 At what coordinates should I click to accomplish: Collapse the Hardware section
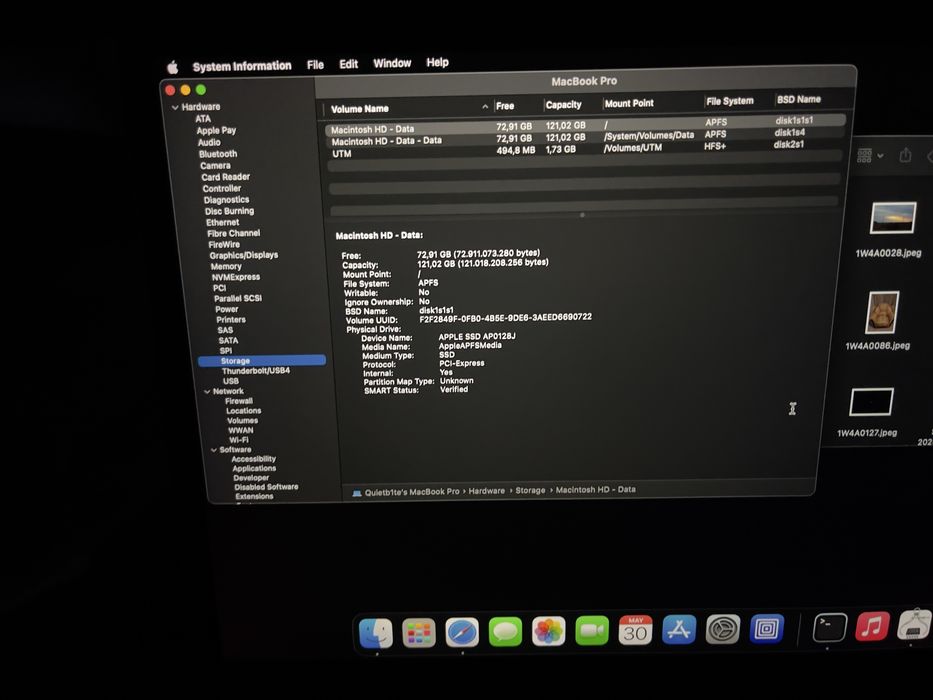click(175, 108)
